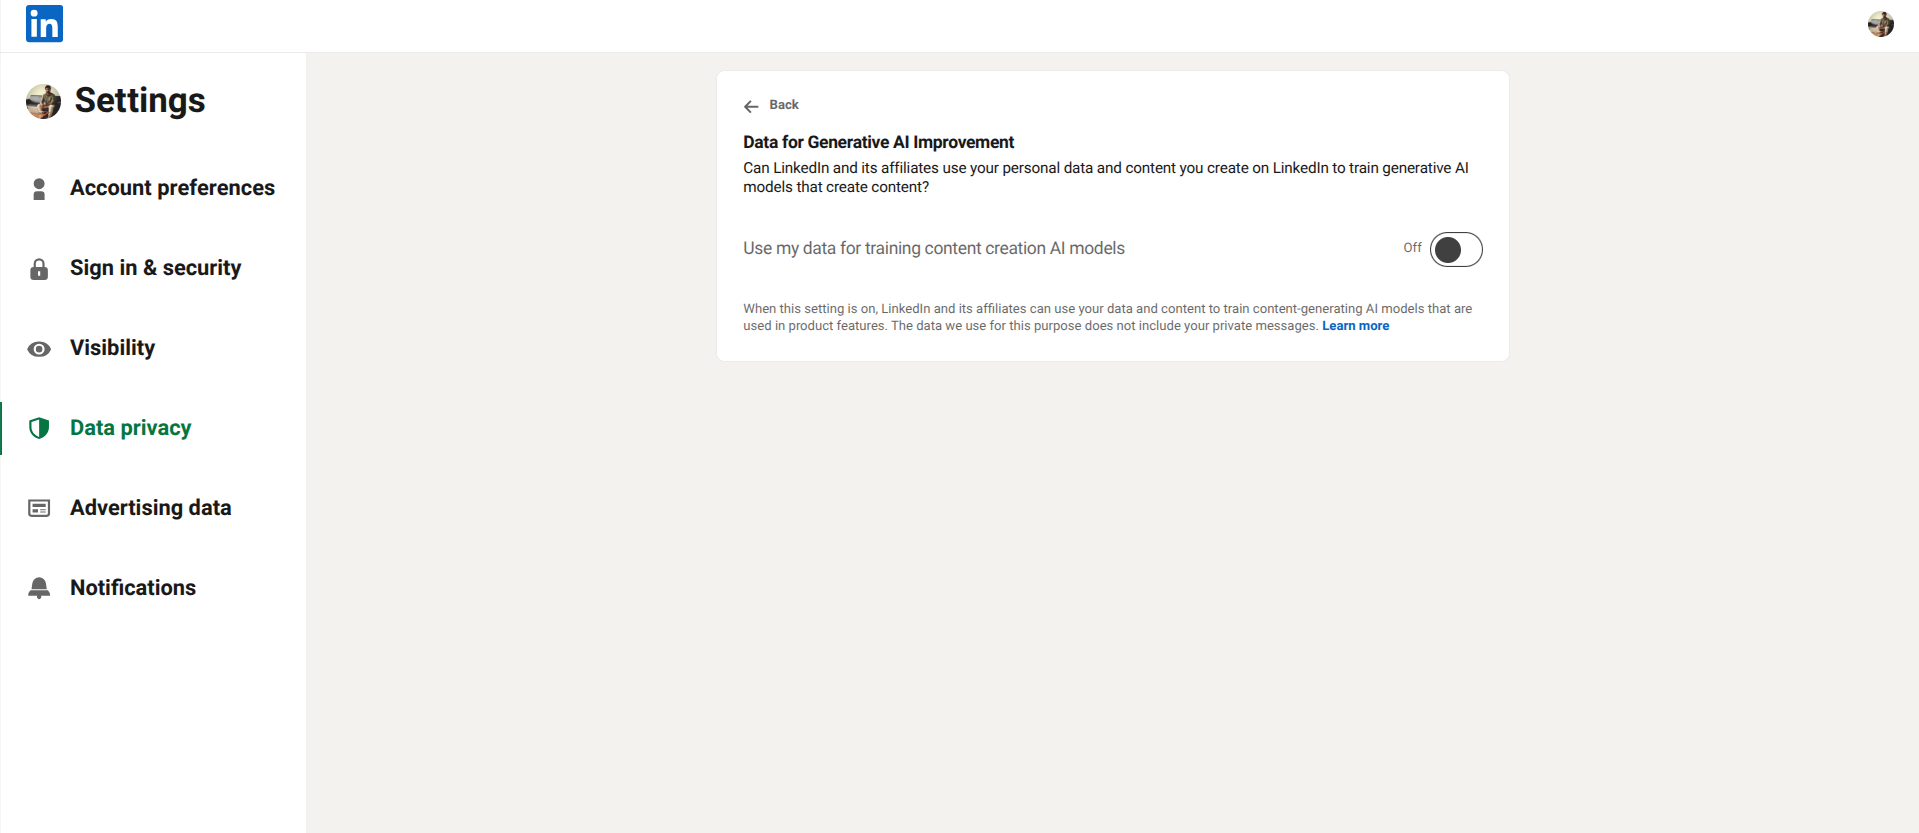Click the Back text link
Screen dimensions: 1919x833
tap(783, 105)
